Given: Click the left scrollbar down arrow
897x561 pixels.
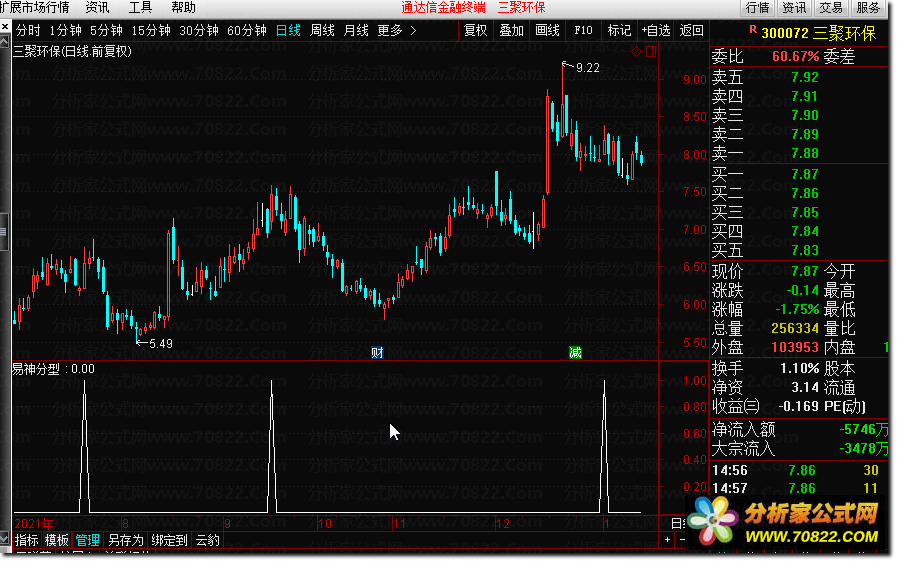Looking at the screenshot, I should (4, 539).
